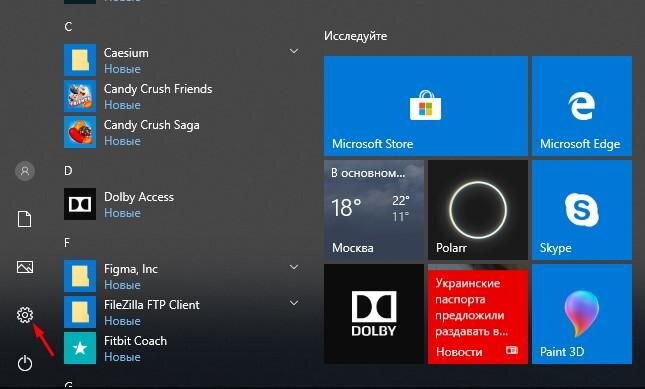Open Dolby Access app icon
The height and width of the screenshot is (389, 645).
coord(80,204)
